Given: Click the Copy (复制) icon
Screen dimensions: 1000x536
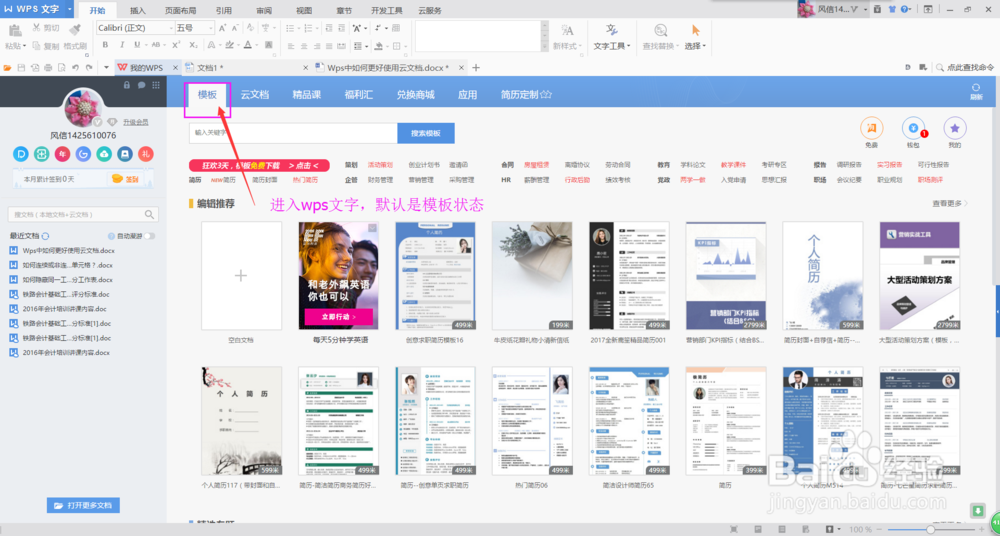Looking at the screenshot, I should 36,46.
